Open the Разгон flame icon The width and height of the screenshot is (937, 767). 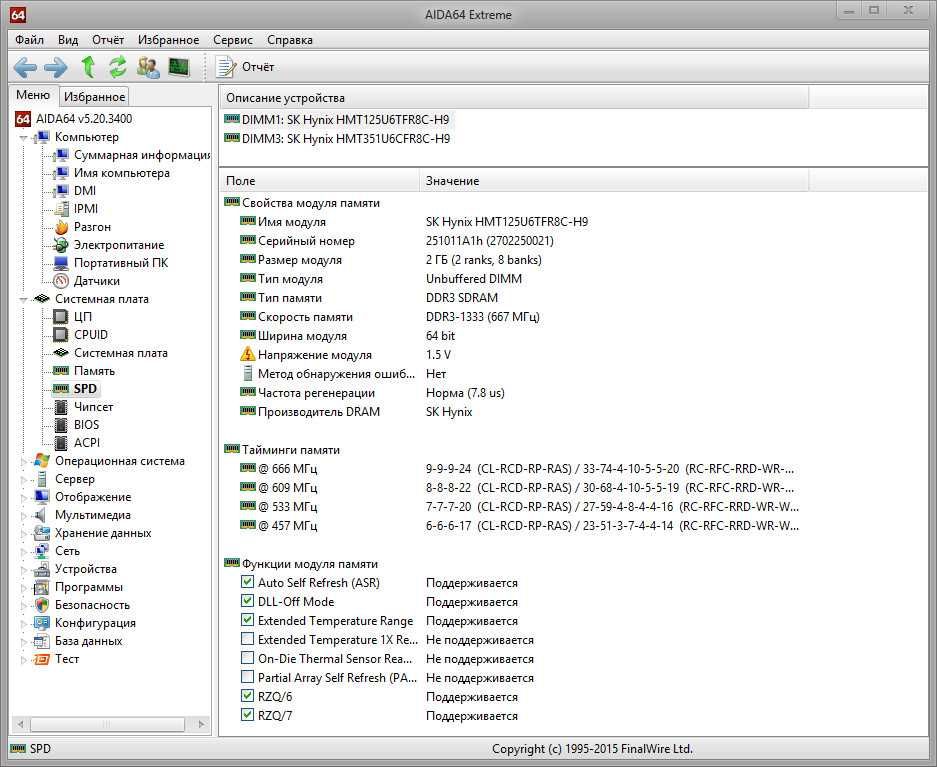click(x=61, y=227)
